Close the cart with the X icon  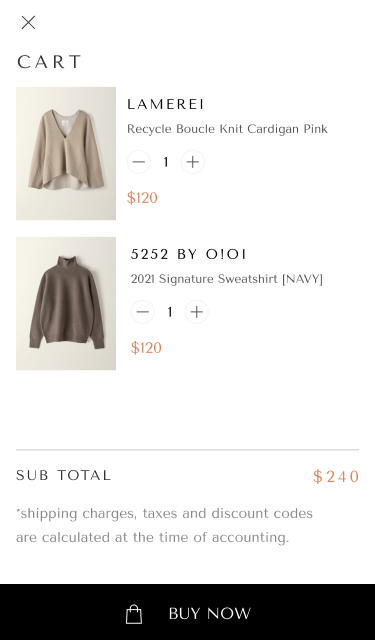[28, 22]
